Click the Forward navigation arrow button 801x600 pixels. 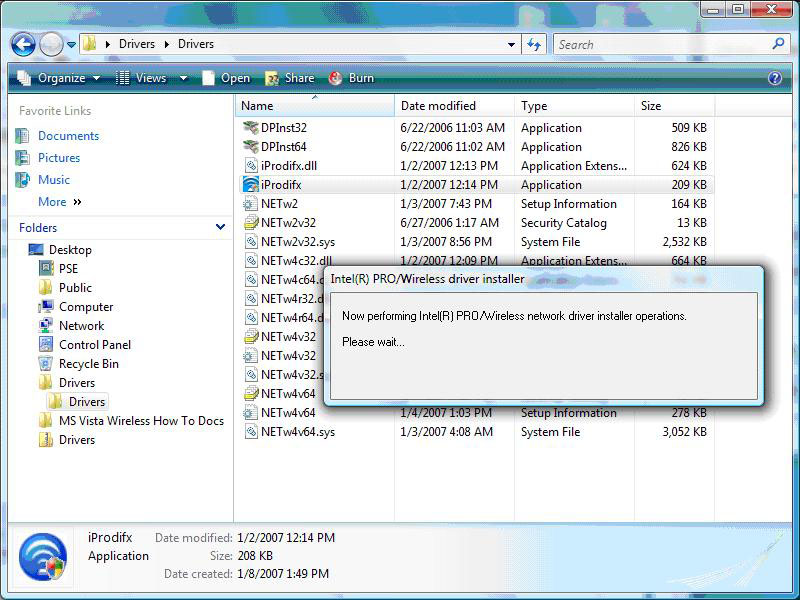51,44
